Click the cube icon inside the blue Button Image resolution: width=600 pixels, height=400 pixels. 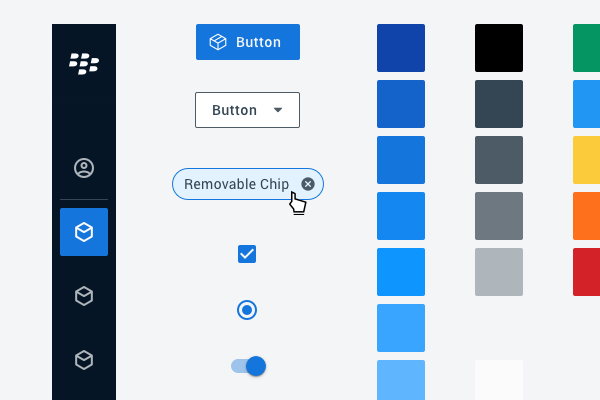pos(217,42)
